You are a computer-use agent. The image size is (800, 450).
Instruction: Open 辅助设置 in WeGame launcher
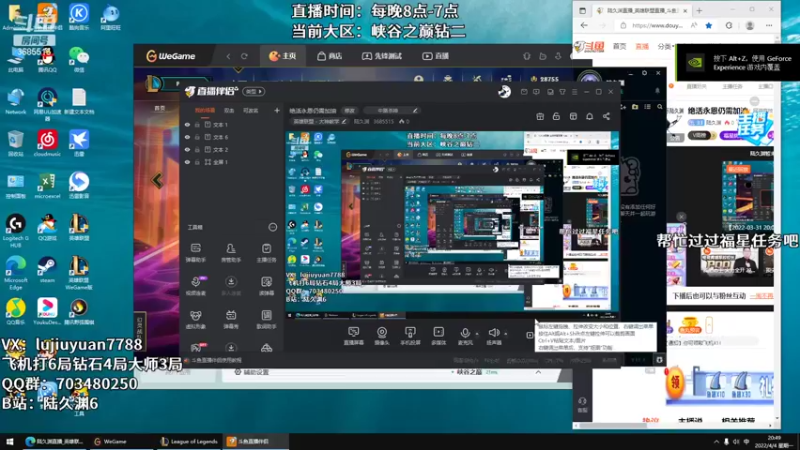[x=252, y=372]
